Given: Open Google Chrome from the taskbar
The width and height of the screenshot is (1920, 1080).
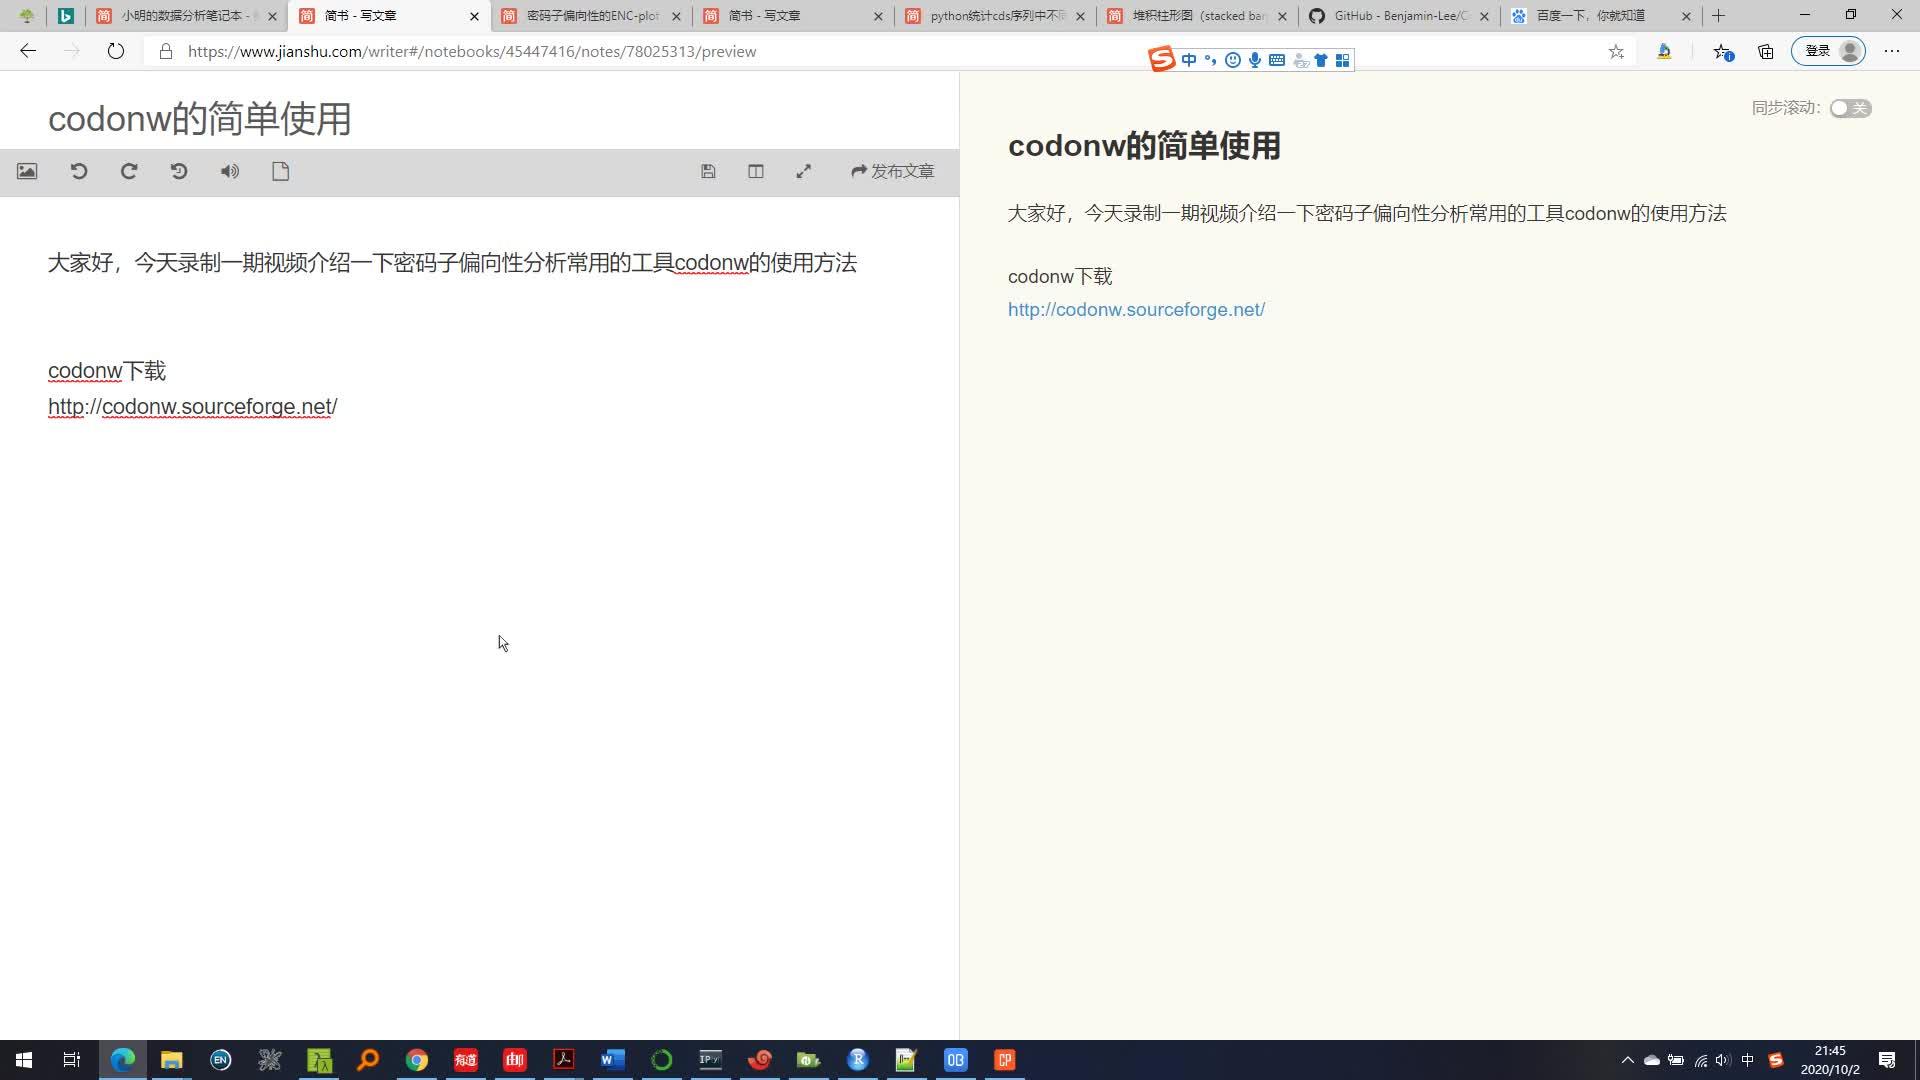Looking at the screenshot, I should (416, 1059).
